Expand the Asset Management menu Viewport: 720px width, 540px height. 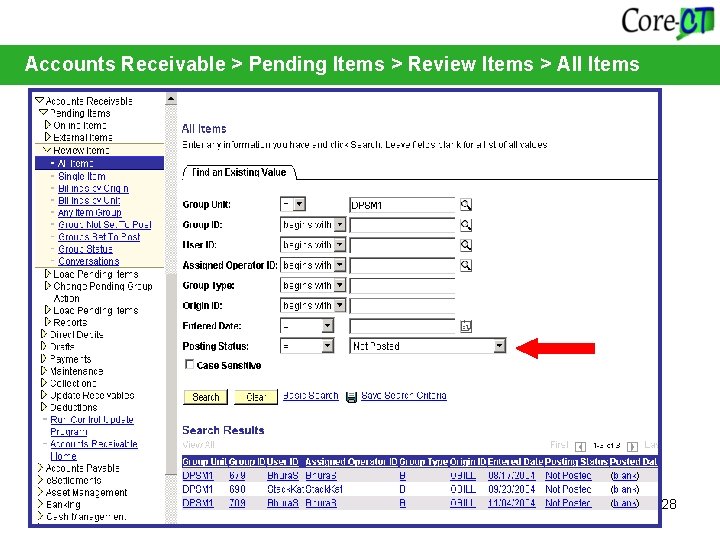[x=40, y=492]
